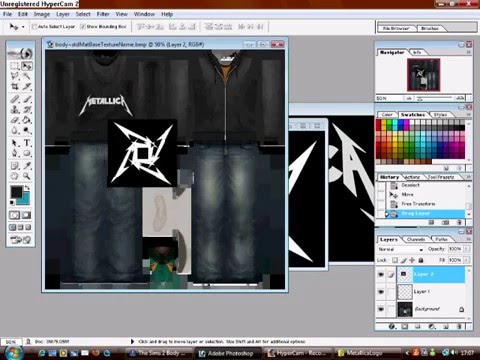The width and height of the screenshot is (480, 360).
Task: Select the Brush tool
Action: (x=27, y=99)
